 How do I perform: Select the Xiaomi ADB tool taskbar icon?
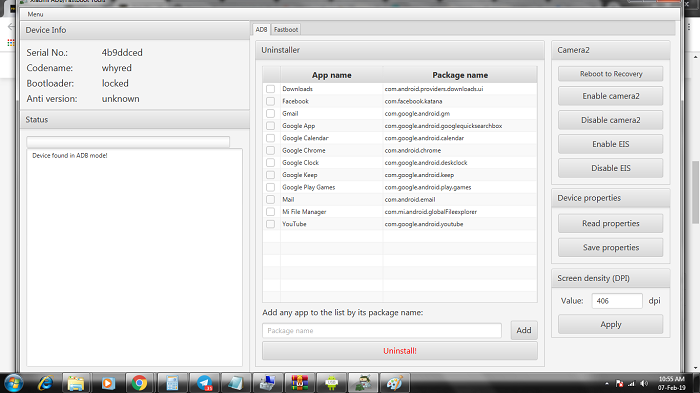[363, 383]
